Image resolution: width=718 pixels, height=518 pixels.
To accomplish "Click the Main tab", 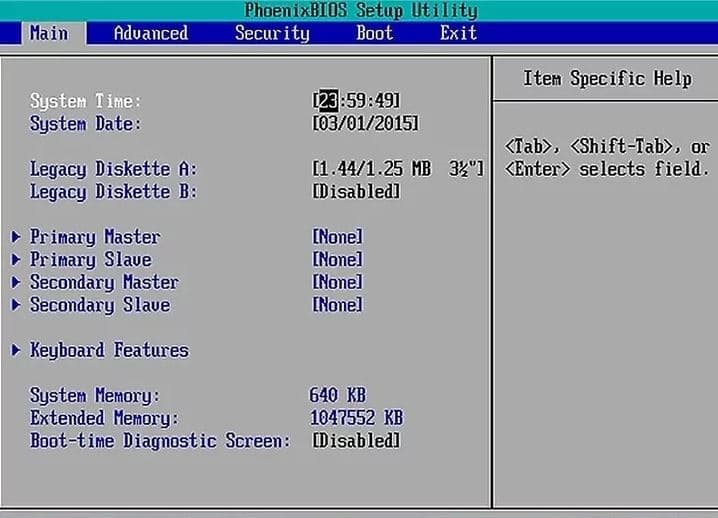I will pos(49,33).
